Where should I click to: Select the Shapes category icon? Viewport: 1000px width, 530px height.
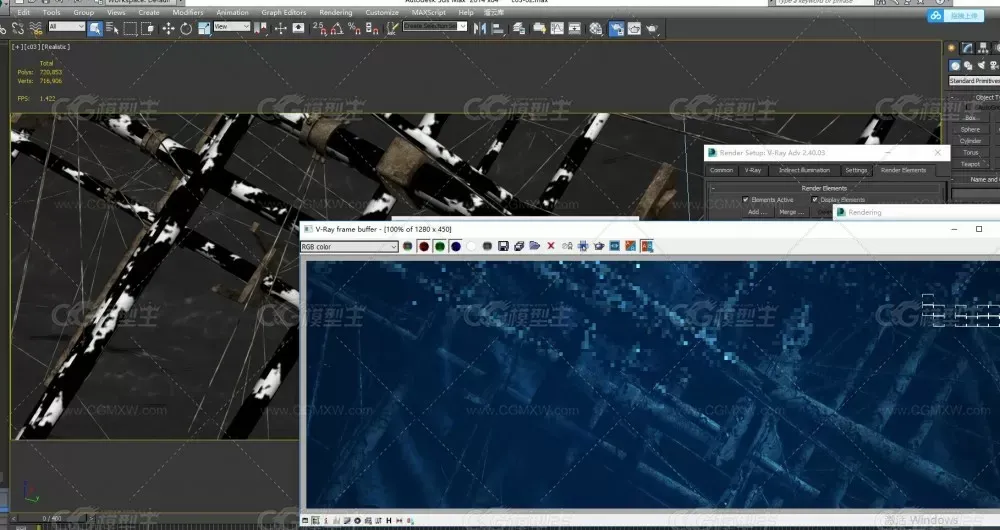point(968,65)
